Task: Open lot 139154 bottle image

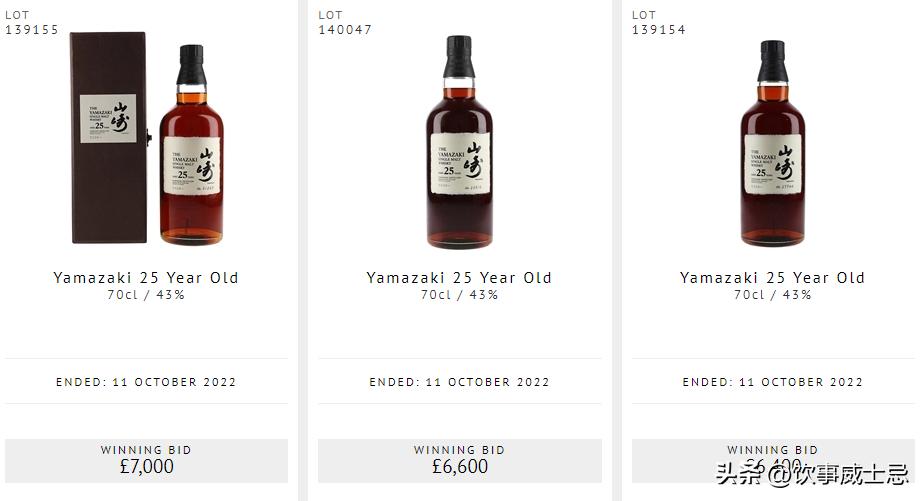Action: [773, 143]
